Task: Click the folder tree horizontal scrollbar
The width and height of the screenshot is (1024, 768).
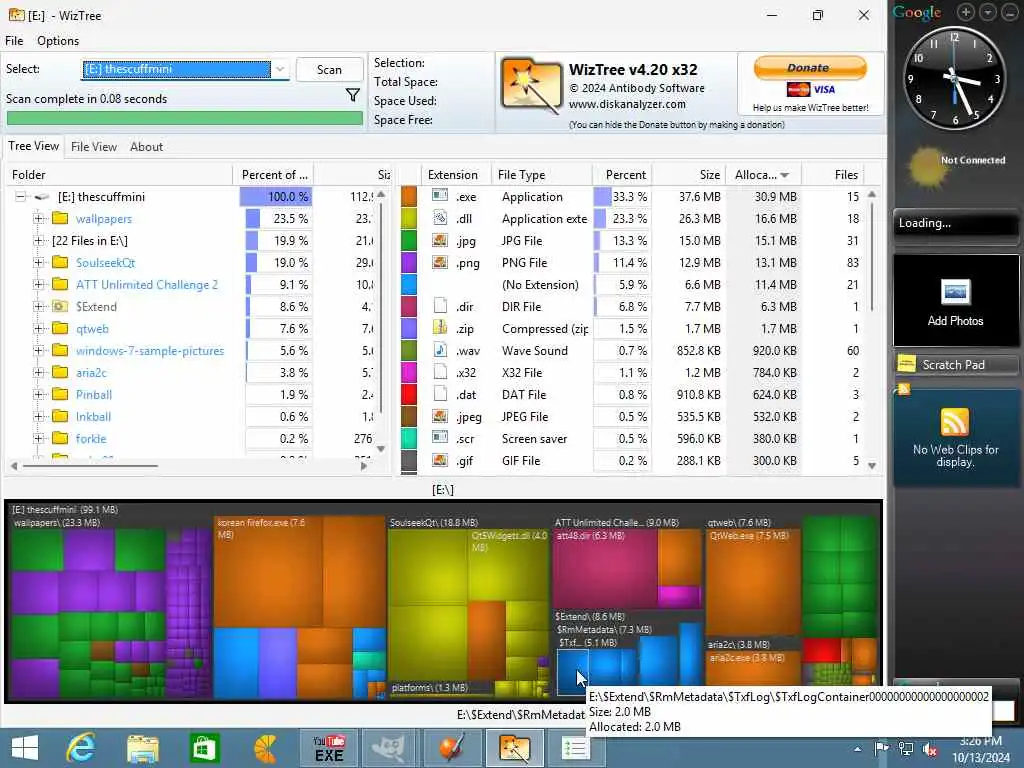Action: [91, 466]
